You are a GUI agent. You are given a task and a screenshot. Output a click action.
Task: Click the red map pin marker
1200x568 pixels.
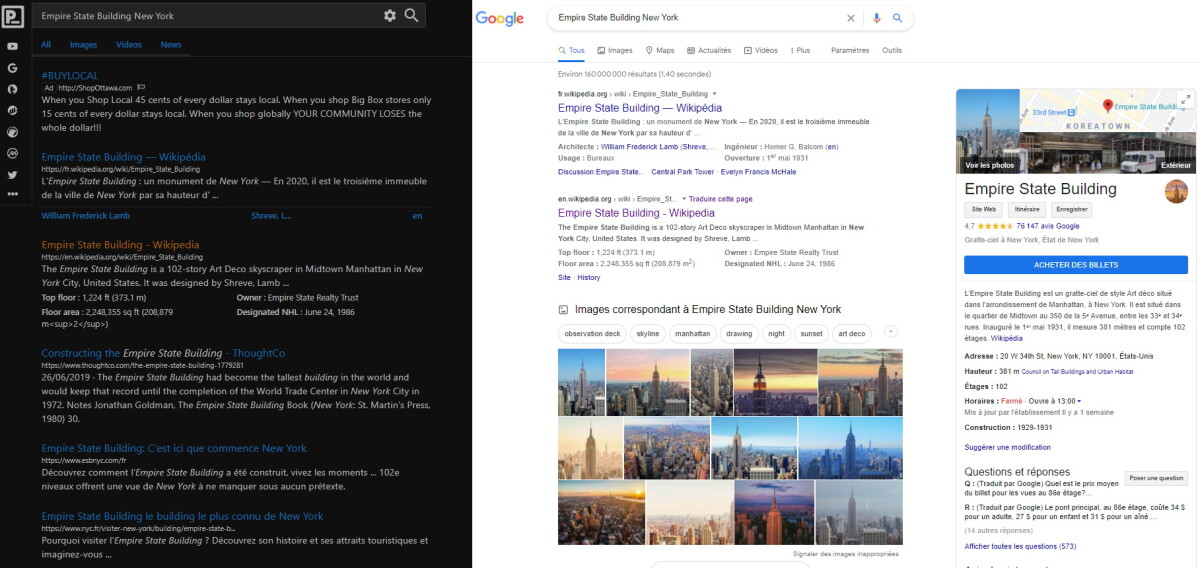[x=1107, y=106]
